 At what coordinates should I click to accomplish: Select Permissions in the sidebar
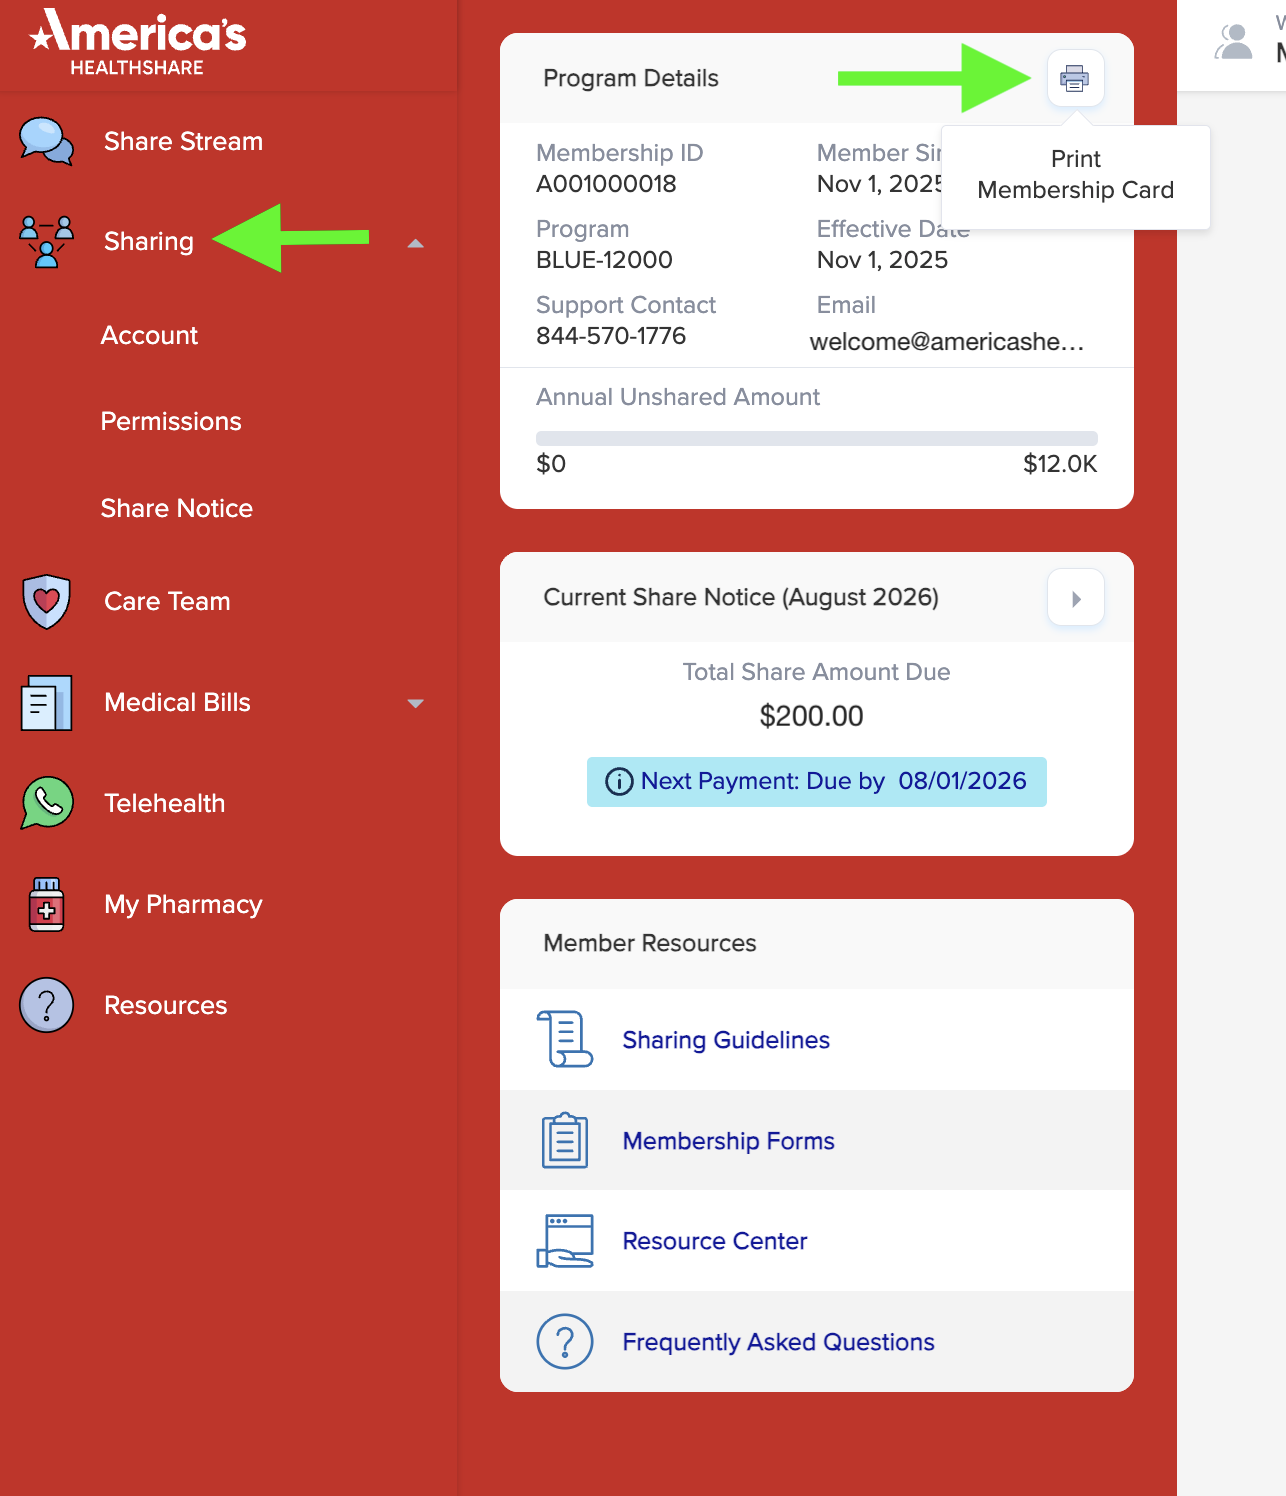click(x=171, y=421)
